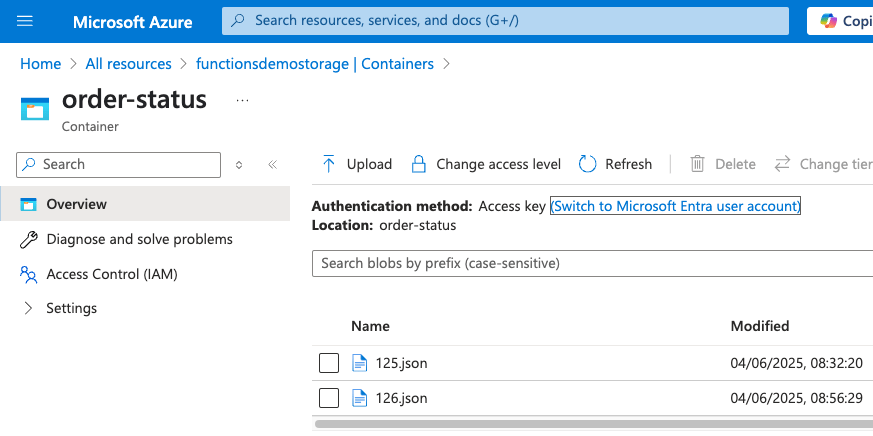This screenshot has width=873, height=436.
Task: Sort by the Modified column header
Action: coord(759,326)
